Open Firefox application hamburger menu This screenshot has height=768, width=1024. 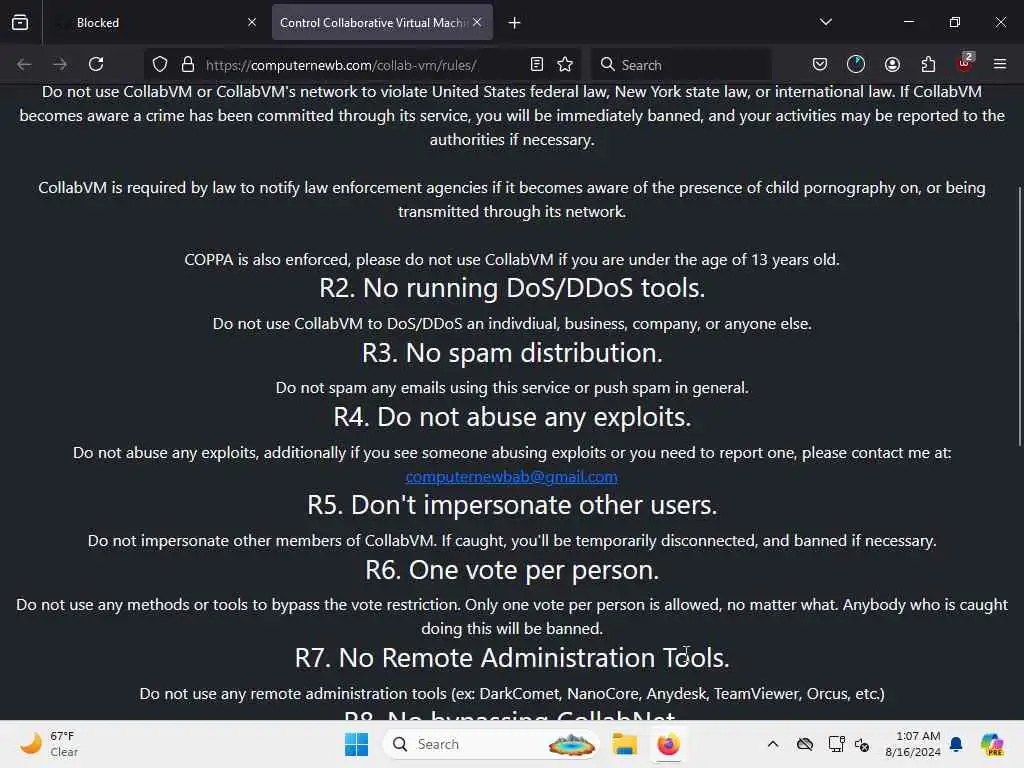coord(1000,64)
